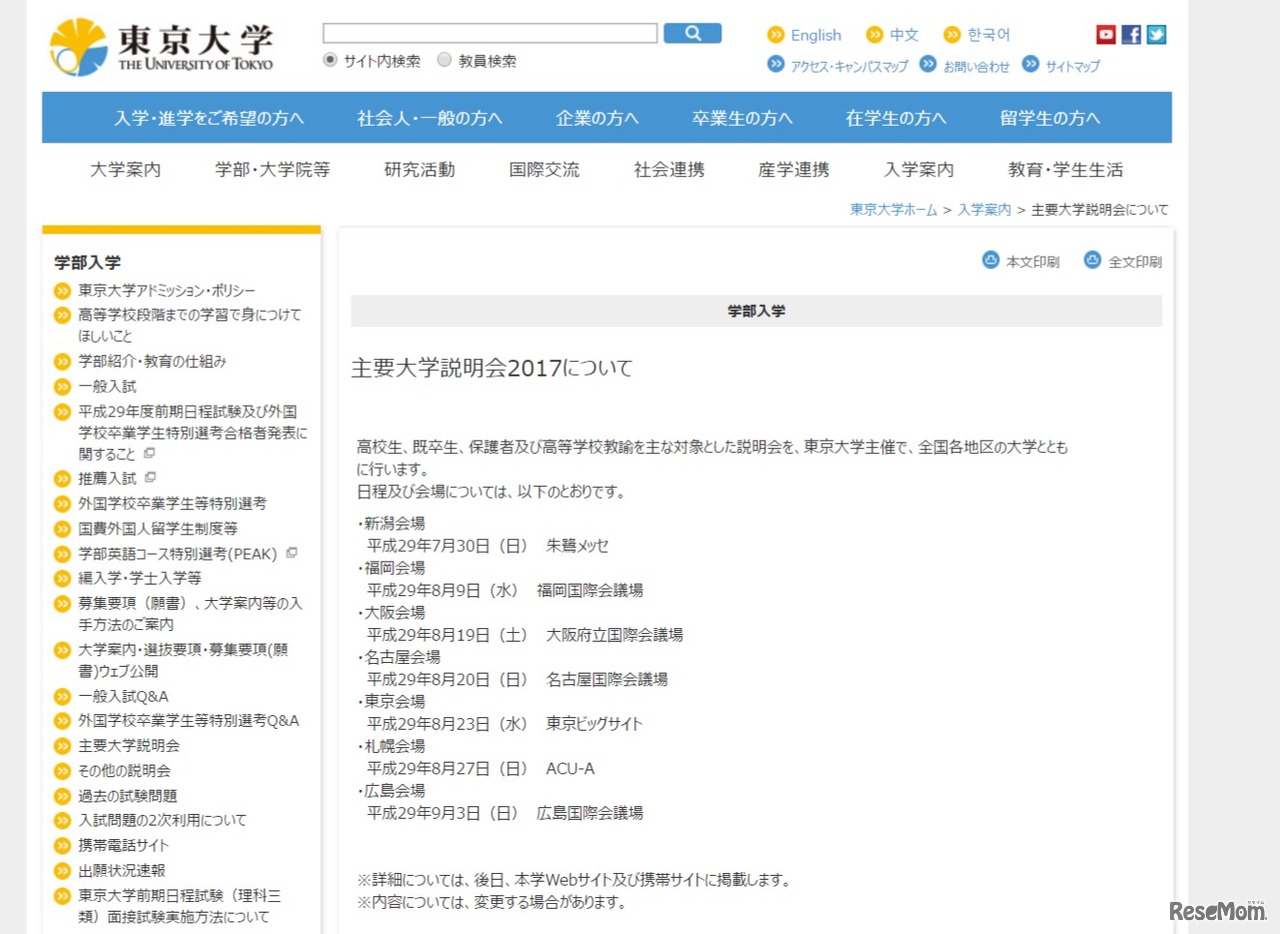
Task: Click the magnifying glass search button
Action: click(692, 34)
